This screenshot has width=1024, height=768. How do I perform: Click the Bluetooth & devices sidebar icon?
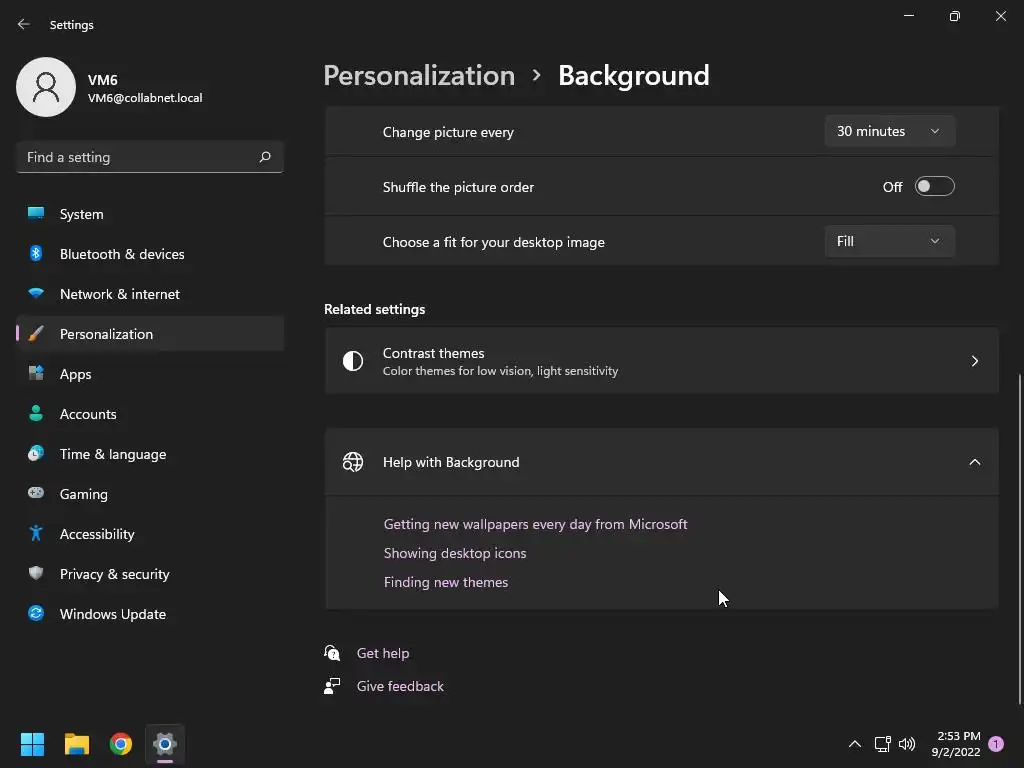36,254
